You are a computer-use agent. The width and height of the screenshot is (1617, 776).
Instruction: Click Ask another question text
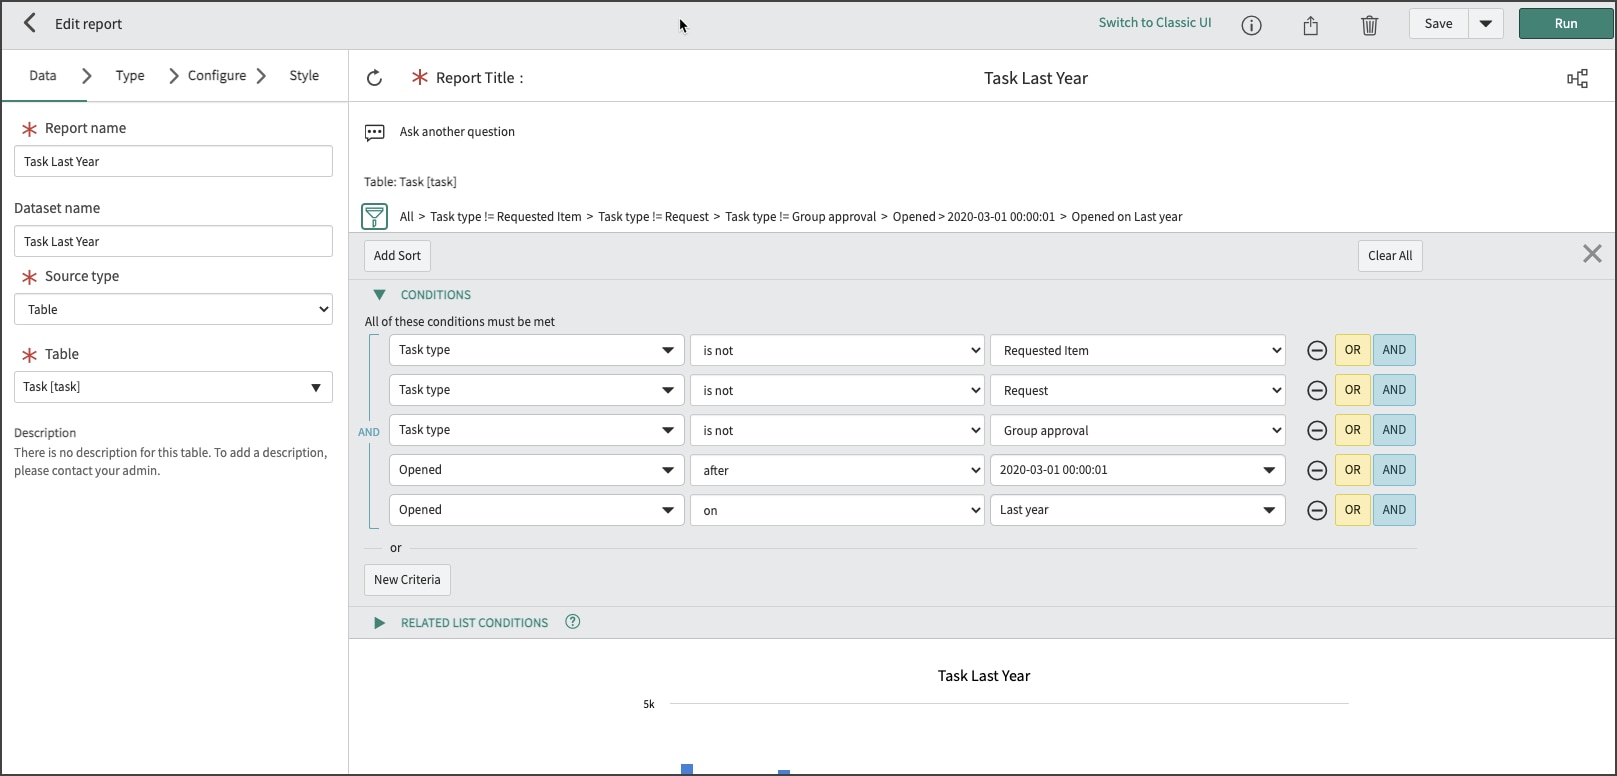[457, 132]
